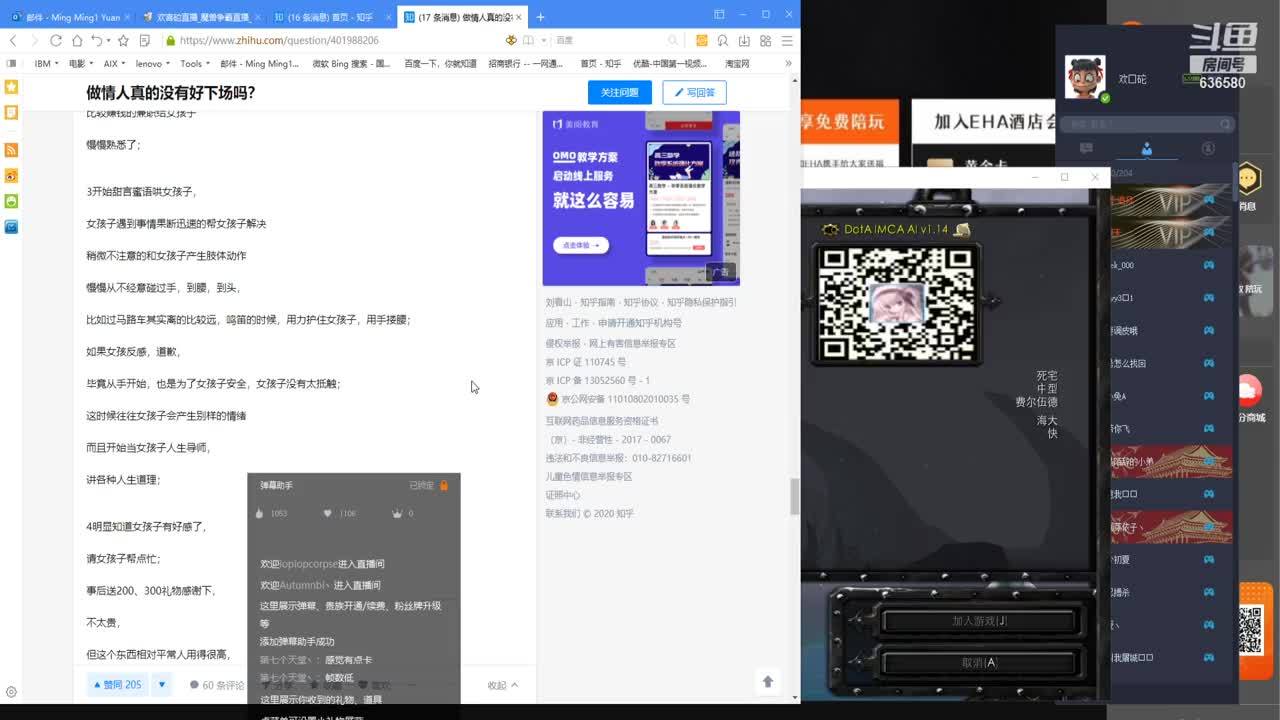Click back-to-top arrow on Zhihu page
Screen dimensions: 1280x720
click(768, 681)
